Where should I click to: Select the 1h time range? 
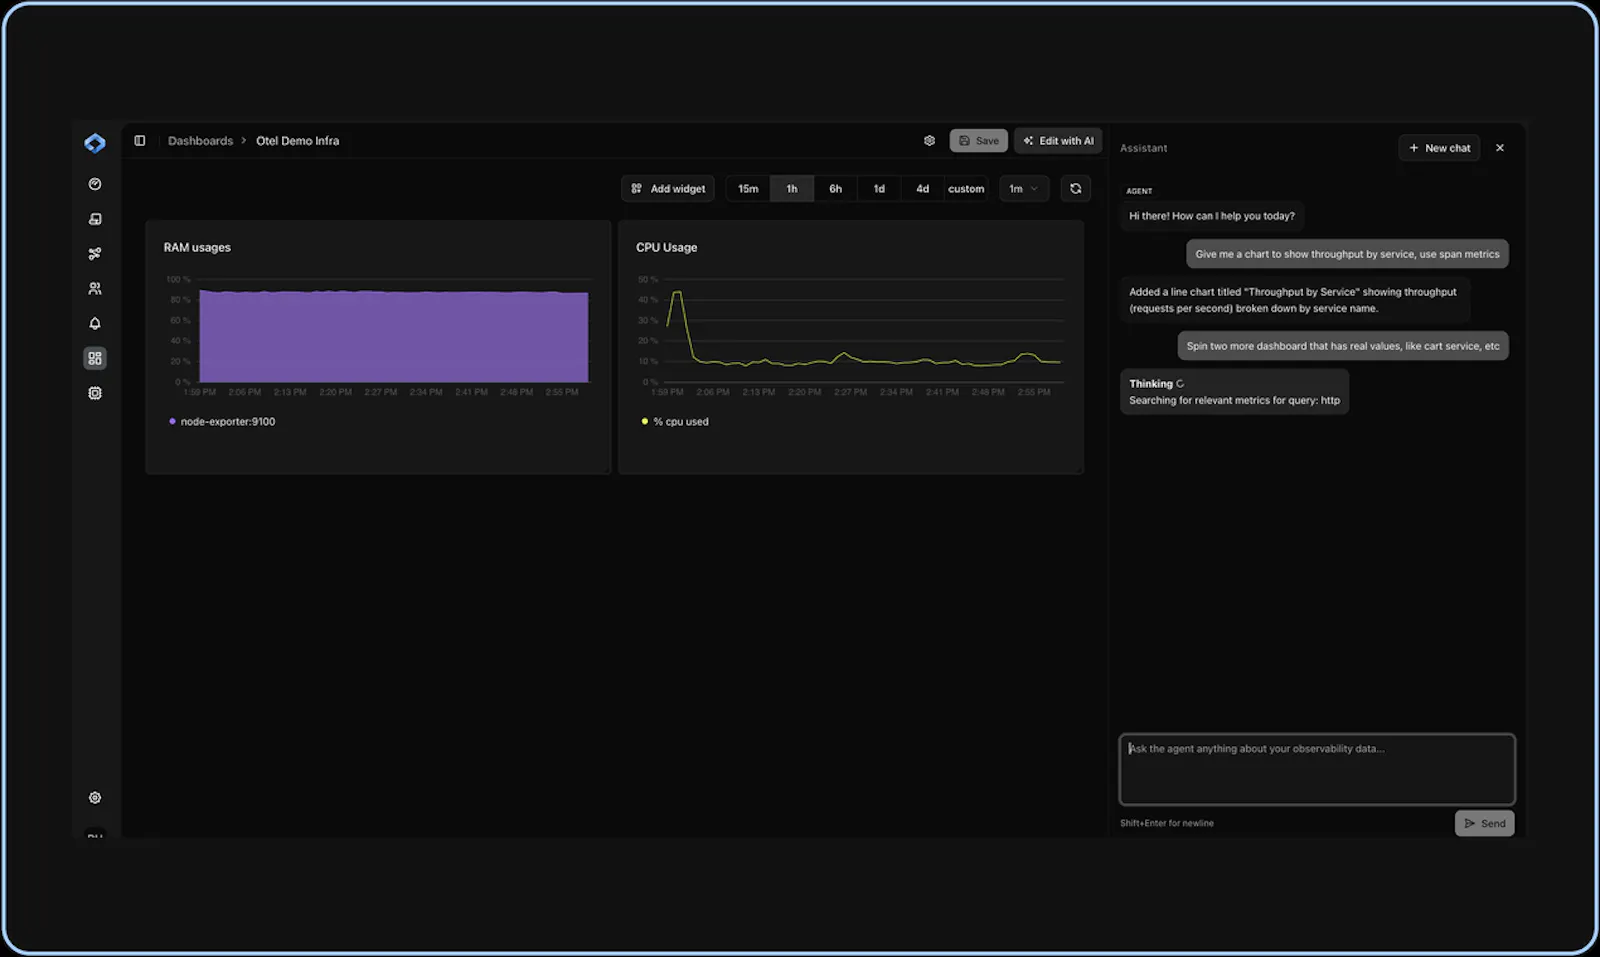tap(792, 188)
